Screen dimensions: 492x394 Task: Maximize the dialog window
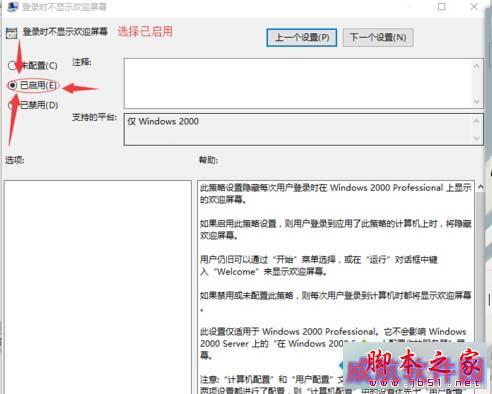point(442,6)
